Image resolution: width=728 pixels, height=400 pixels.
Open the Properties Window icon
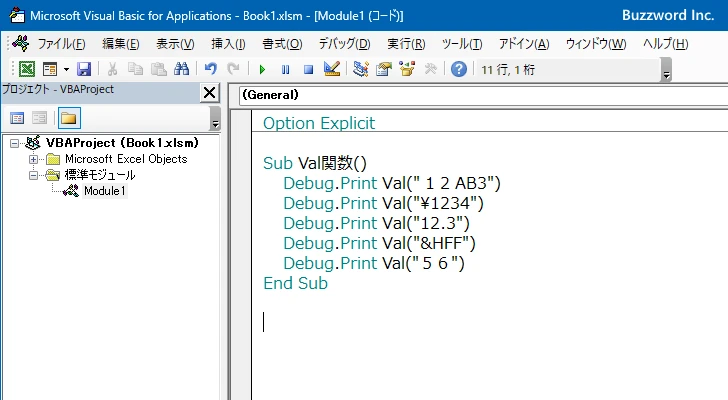click(x=384, y=69)
